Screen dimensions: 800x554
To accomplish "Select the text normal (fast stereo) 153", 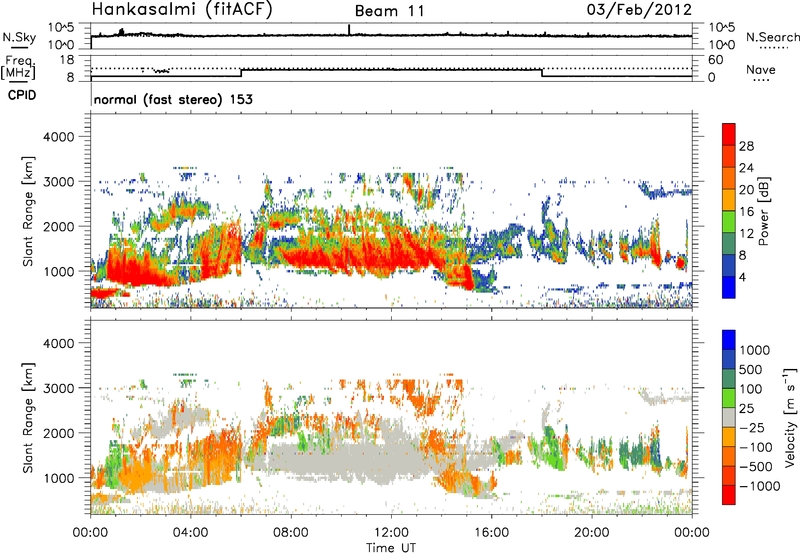I will pyautogui.click(x=173, y=99).
